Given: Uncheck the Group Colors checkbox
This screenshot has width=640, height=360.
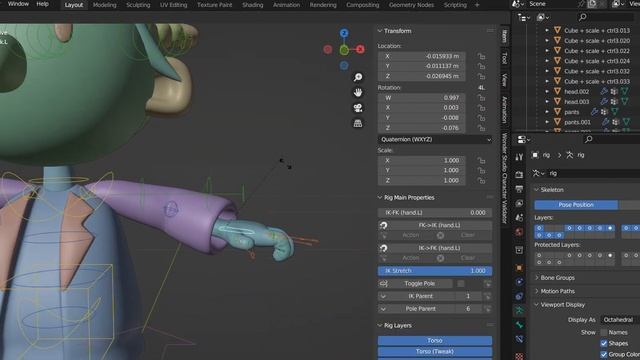Looking at the screenshot, I should pyautogui.click(x=604, y=354).
